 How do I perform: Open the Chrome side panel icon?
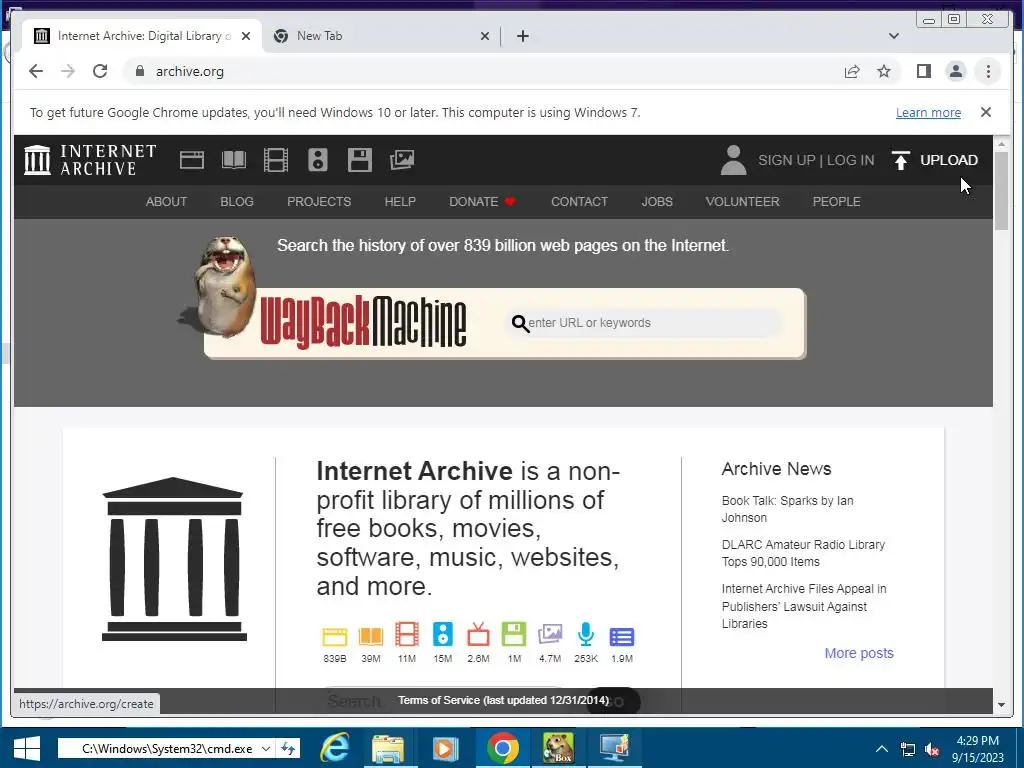click(923, 71)
